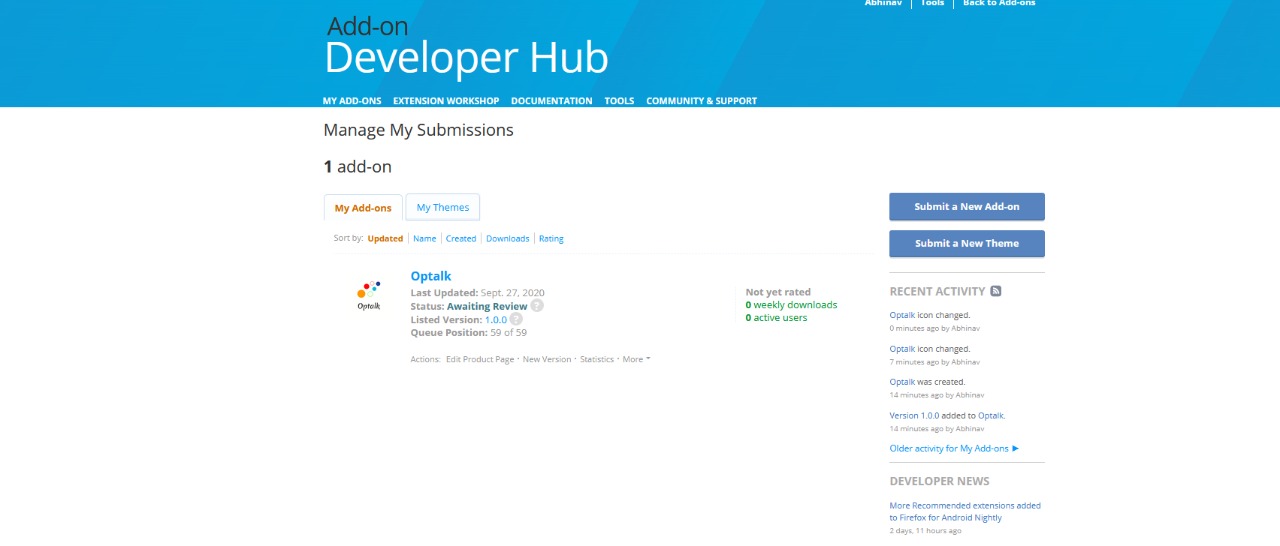Sort add-ons by Created
Image resolution: width=1280 pixels, height=546 pixels.
coord(461,239)
